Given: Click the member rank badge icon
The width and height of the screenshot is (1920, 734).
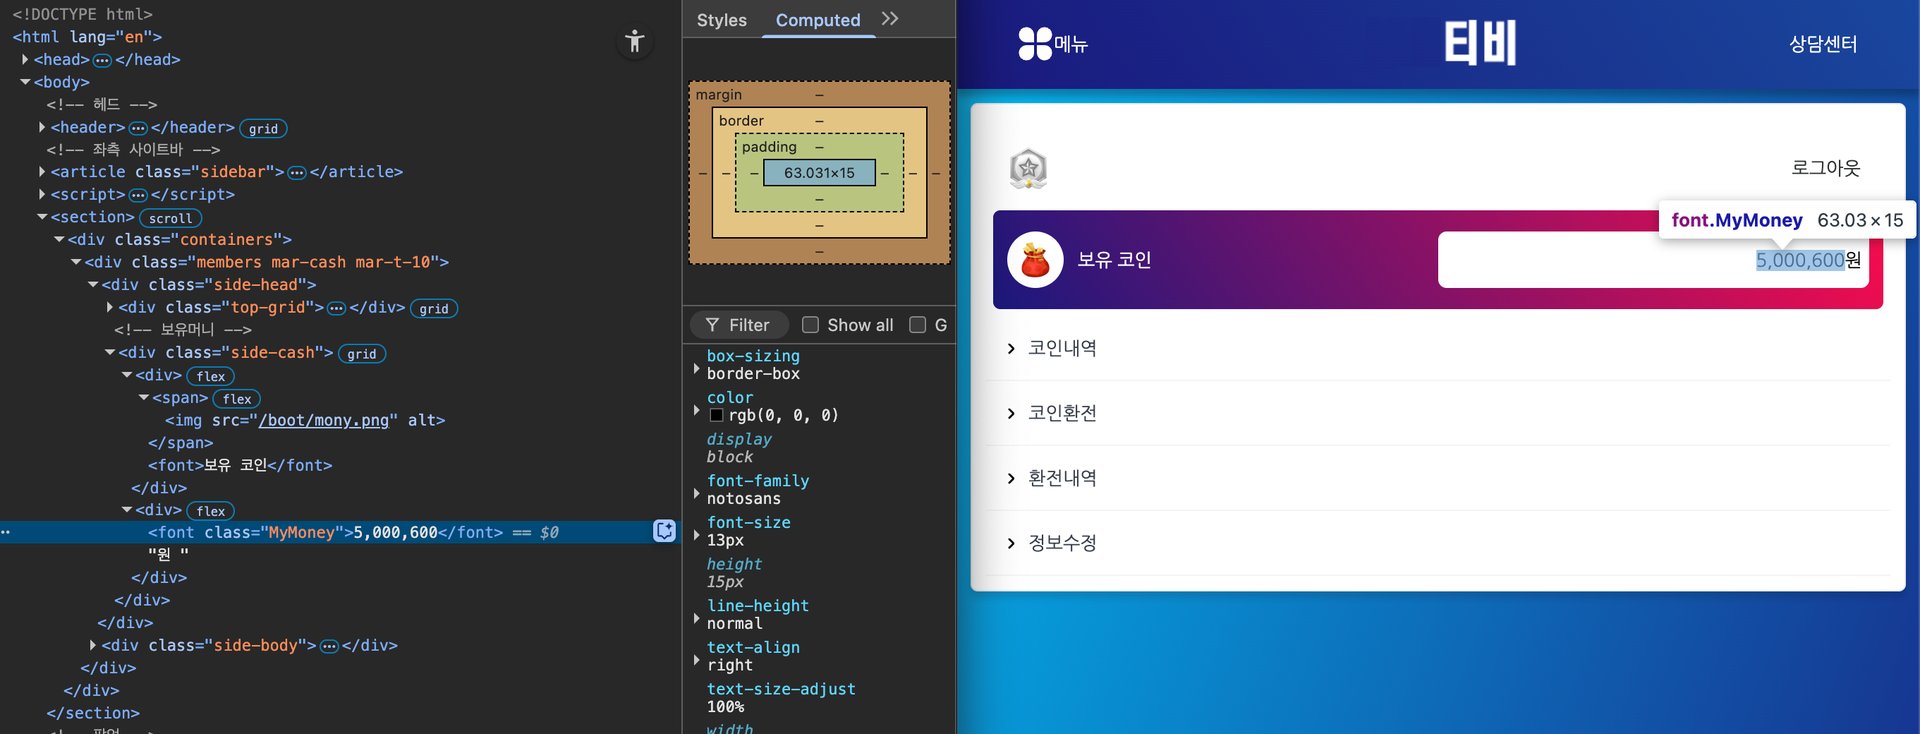Looking at the screenshot, I should coord(1028,168).
